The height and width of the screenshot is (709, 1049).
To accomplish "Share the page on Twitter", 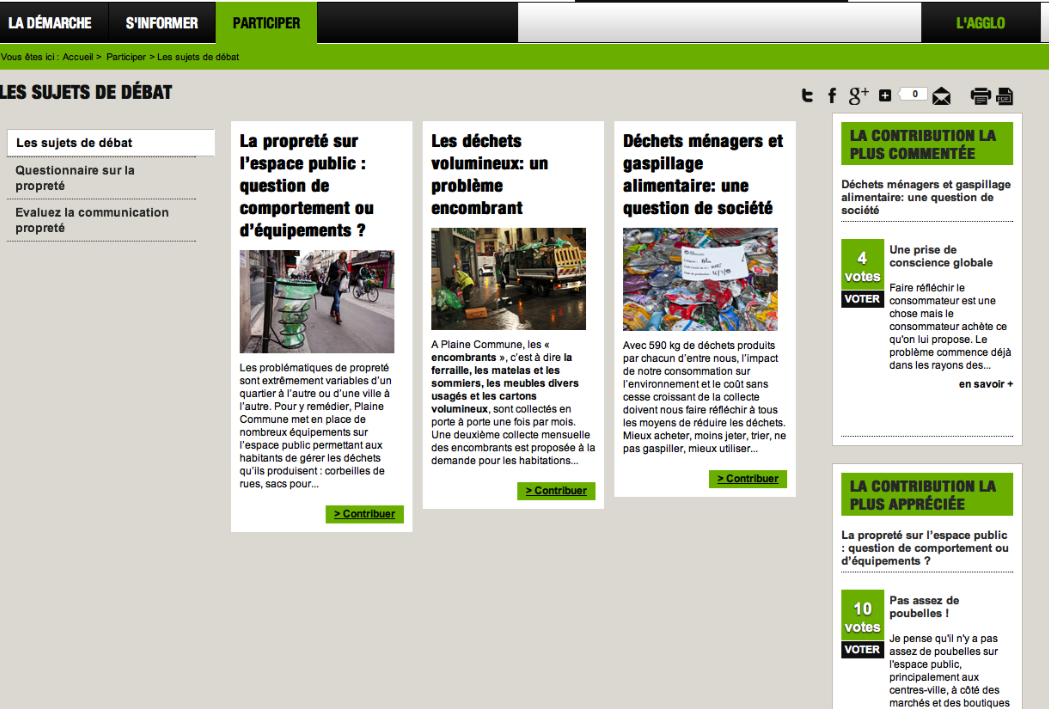I will 807,96.
